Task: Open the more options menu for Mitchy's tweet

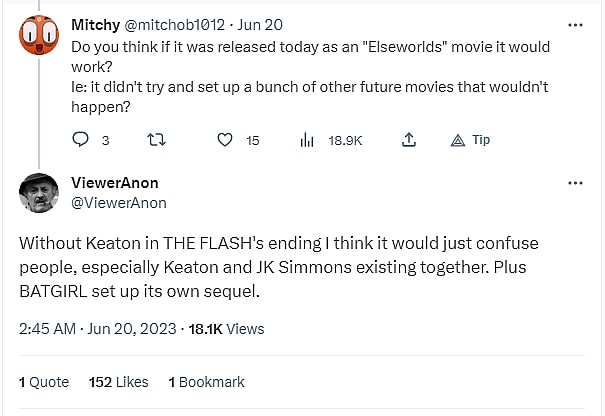Action: [x=575, y=23]
